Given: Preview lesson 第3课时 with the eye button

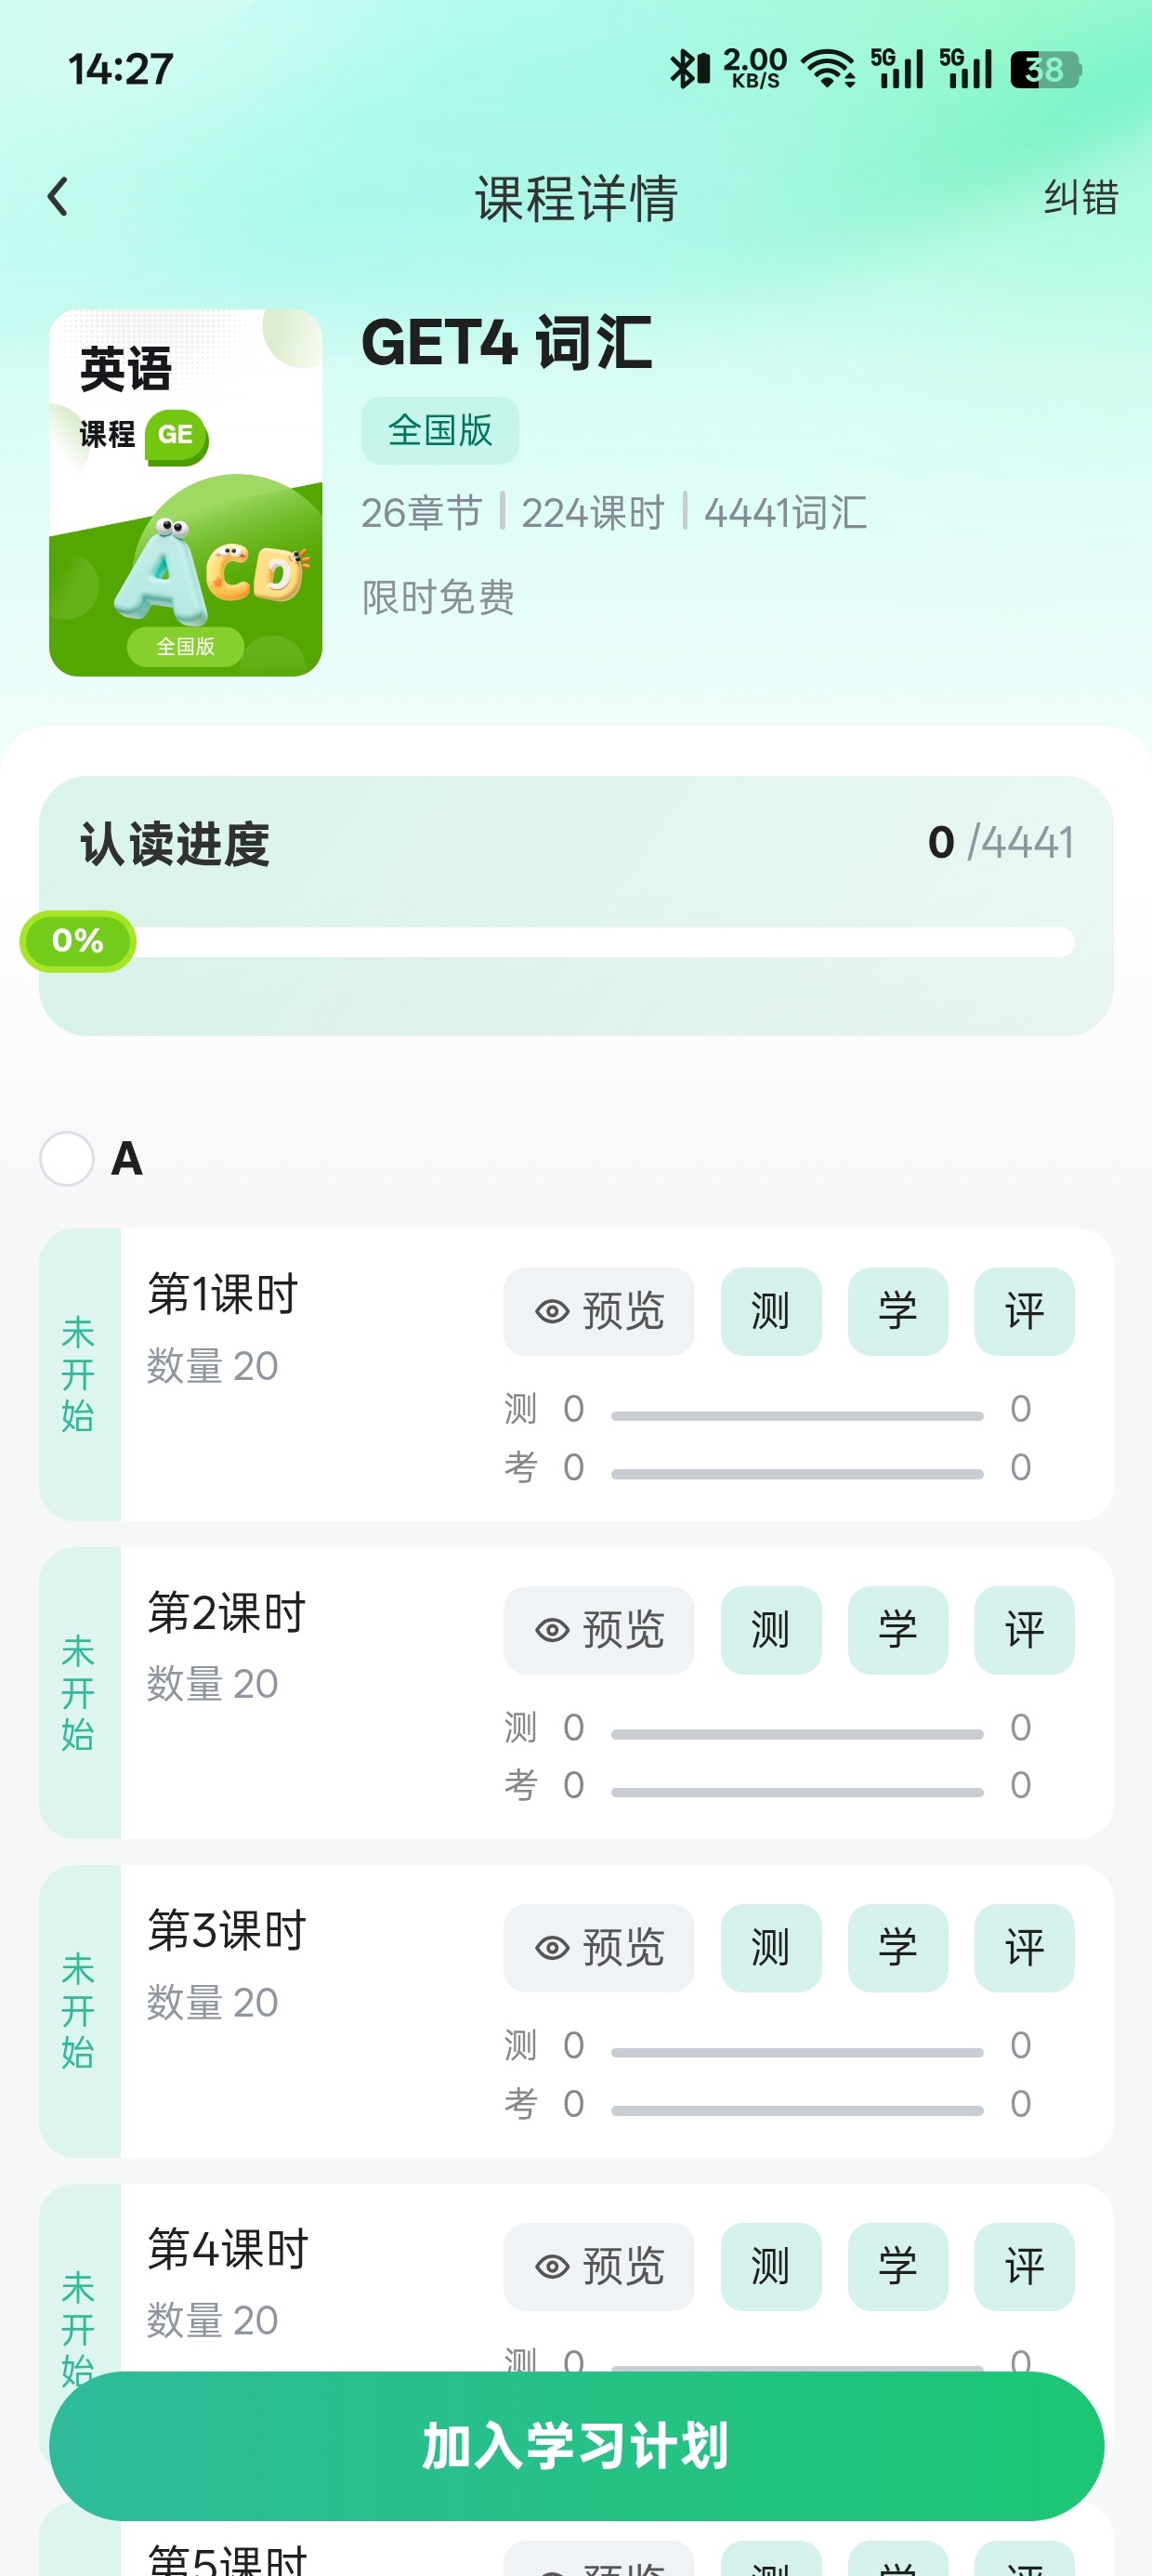Looking at the screenshot, I should click(x=599, y=1947).
